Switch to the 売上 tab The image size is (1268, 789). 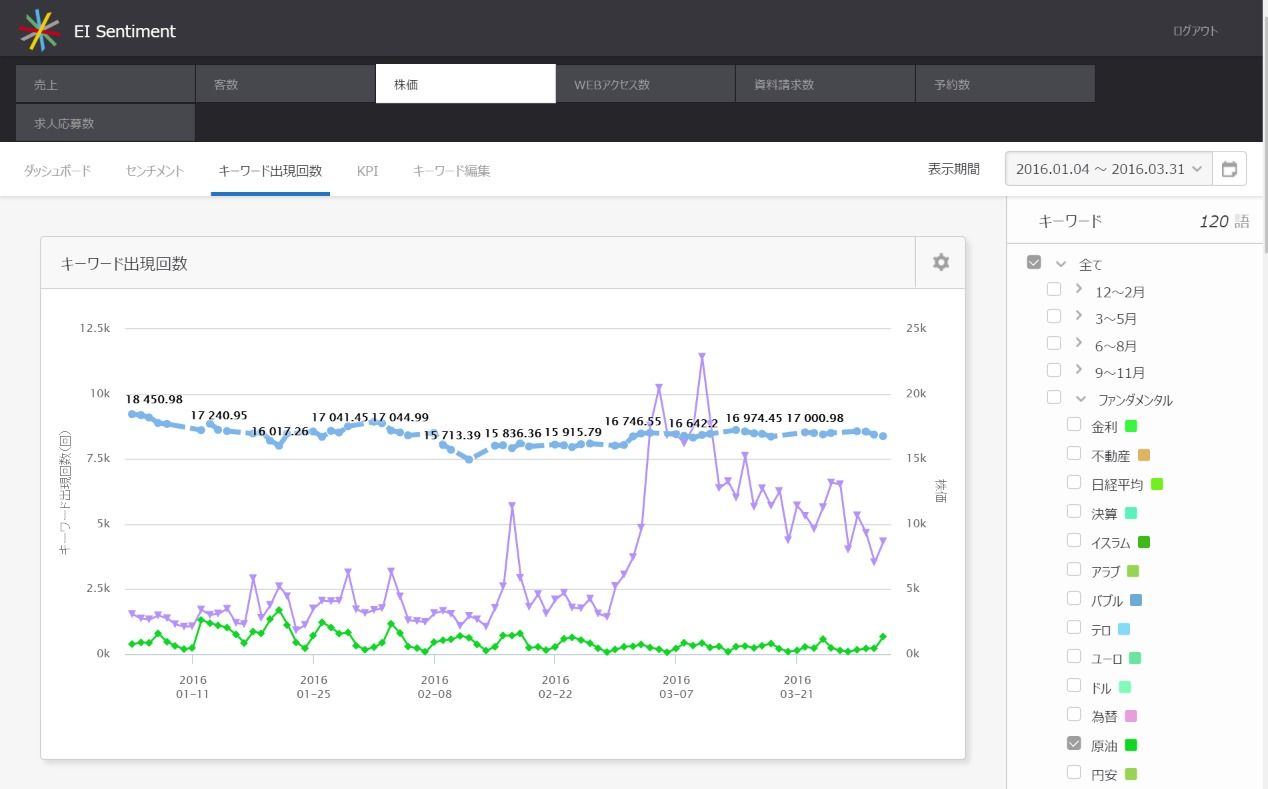pos(105,84)
